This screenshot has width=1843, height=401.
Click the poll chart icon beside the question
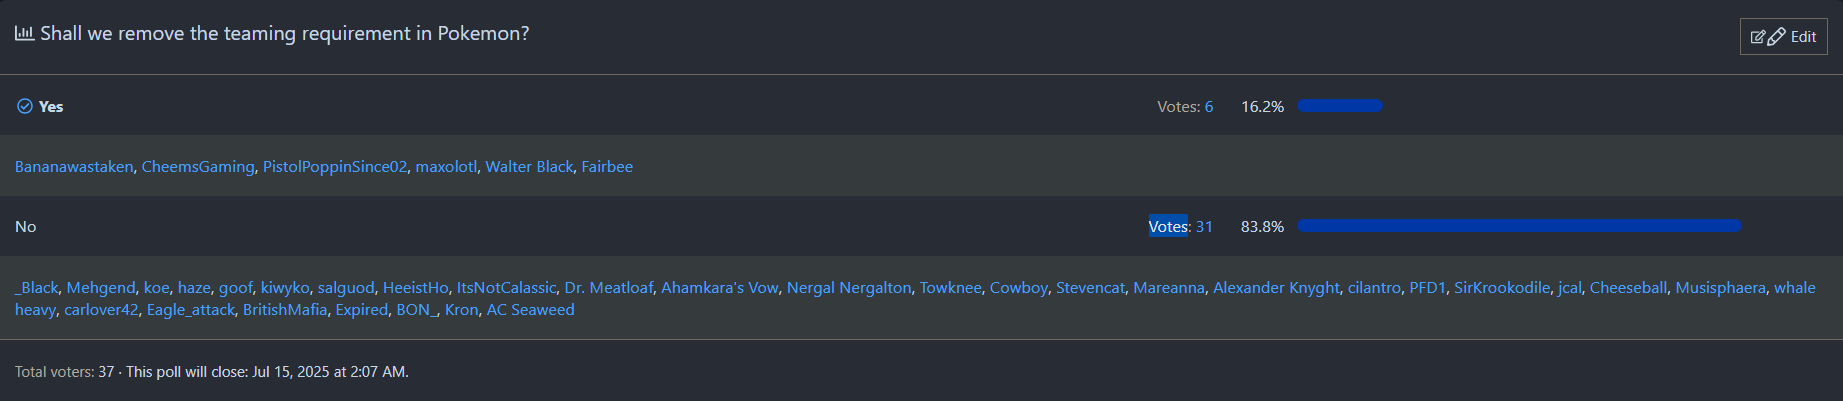click(24, 33)
